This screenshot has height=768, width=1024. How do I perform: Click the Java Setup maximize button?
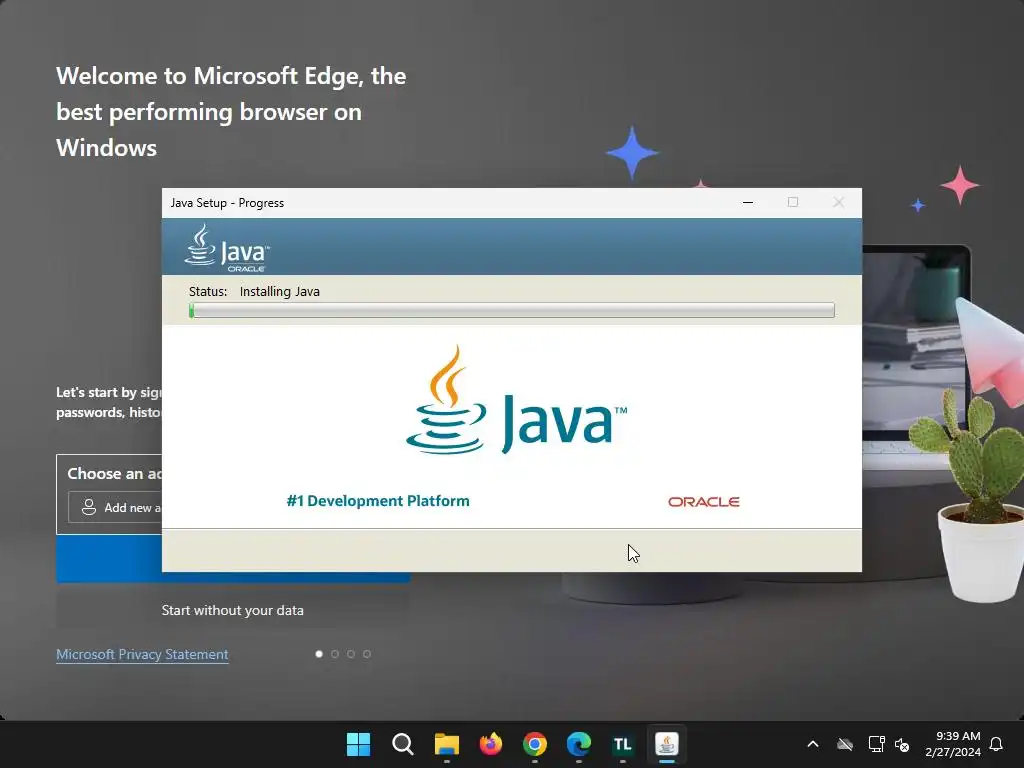[x=793, y=202]
